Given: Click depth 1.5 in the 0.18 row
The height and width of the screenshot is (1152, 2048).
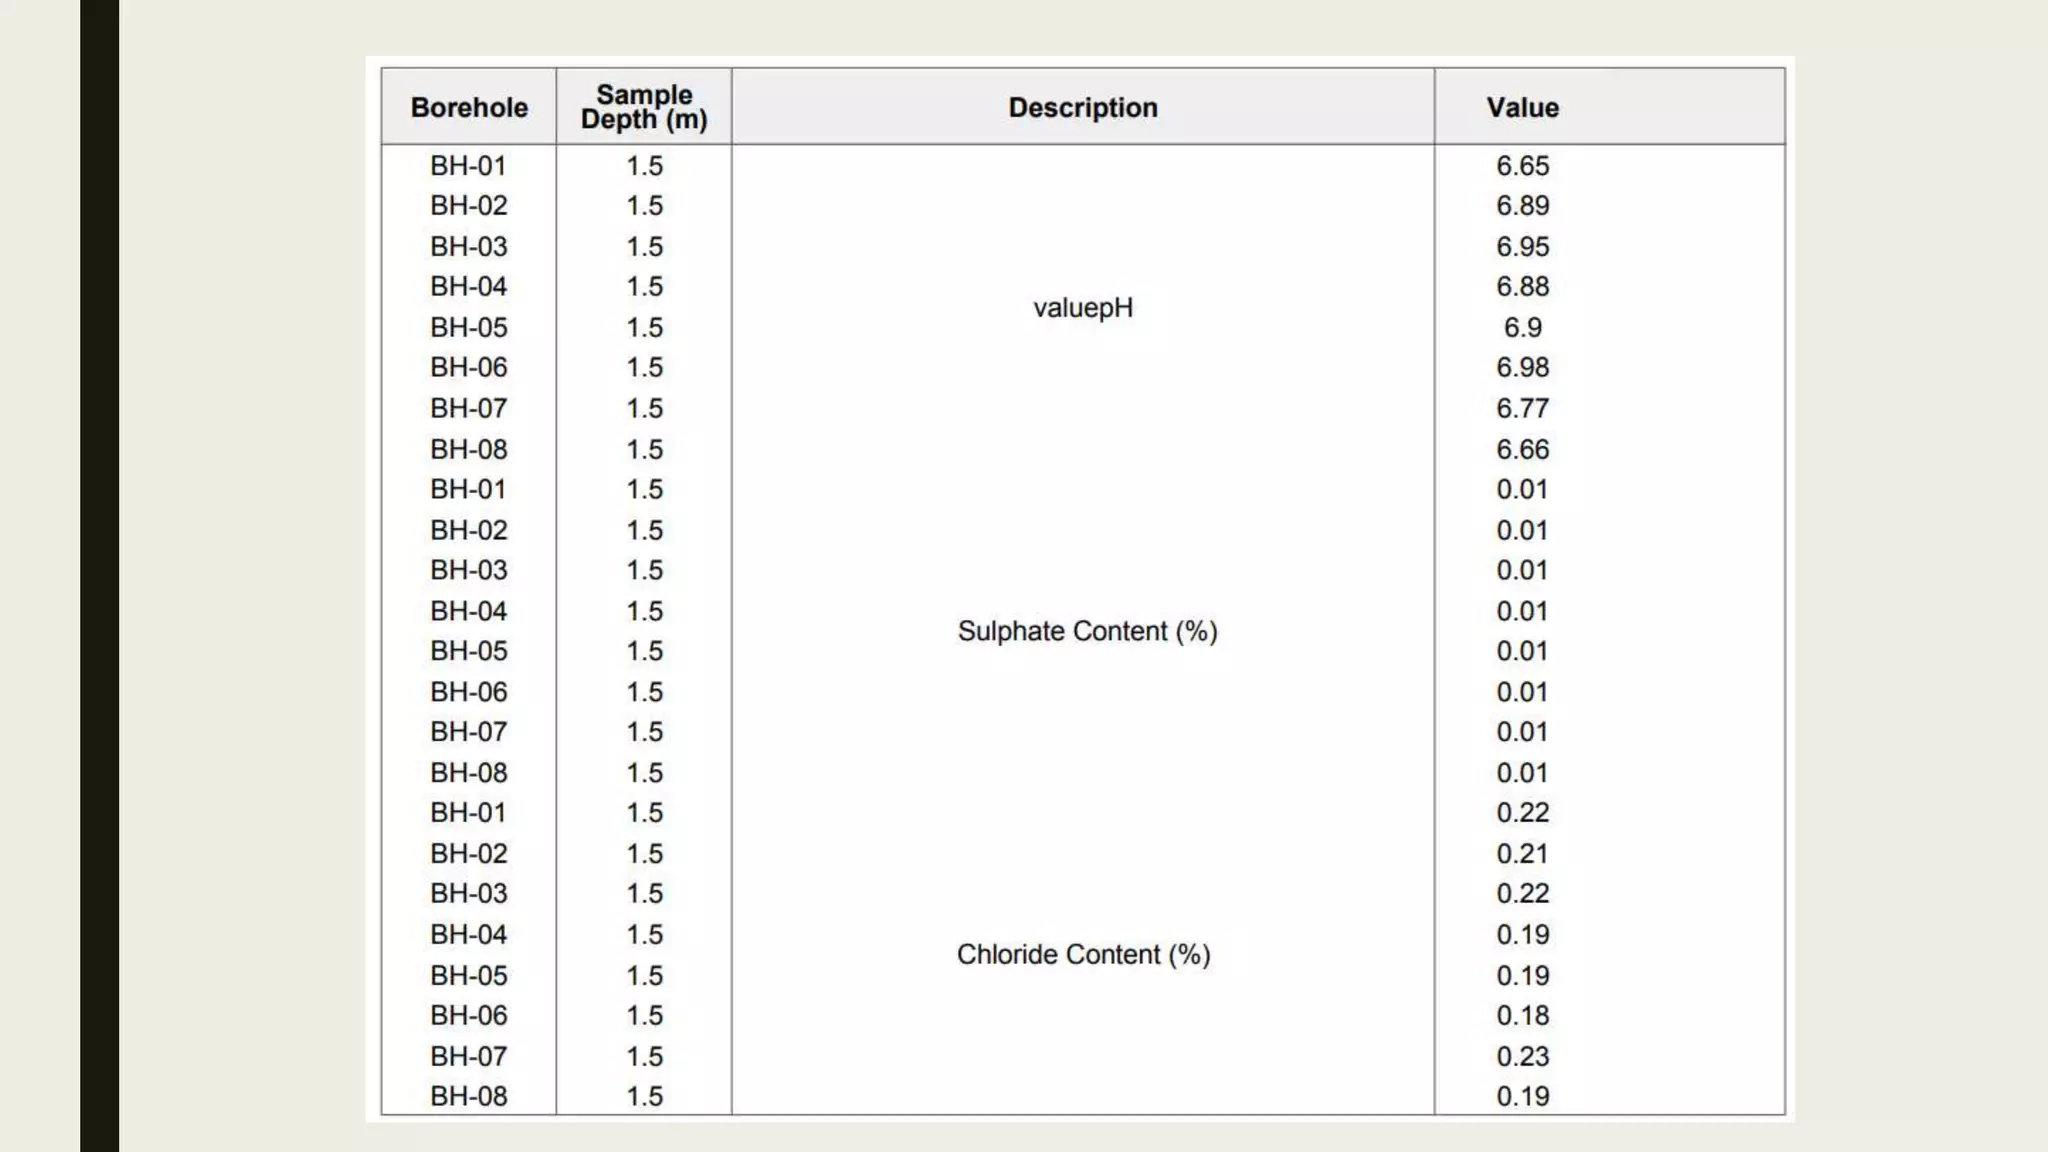Looking at the screenshot, I should pyautogui.click(x=644, y=1015).
